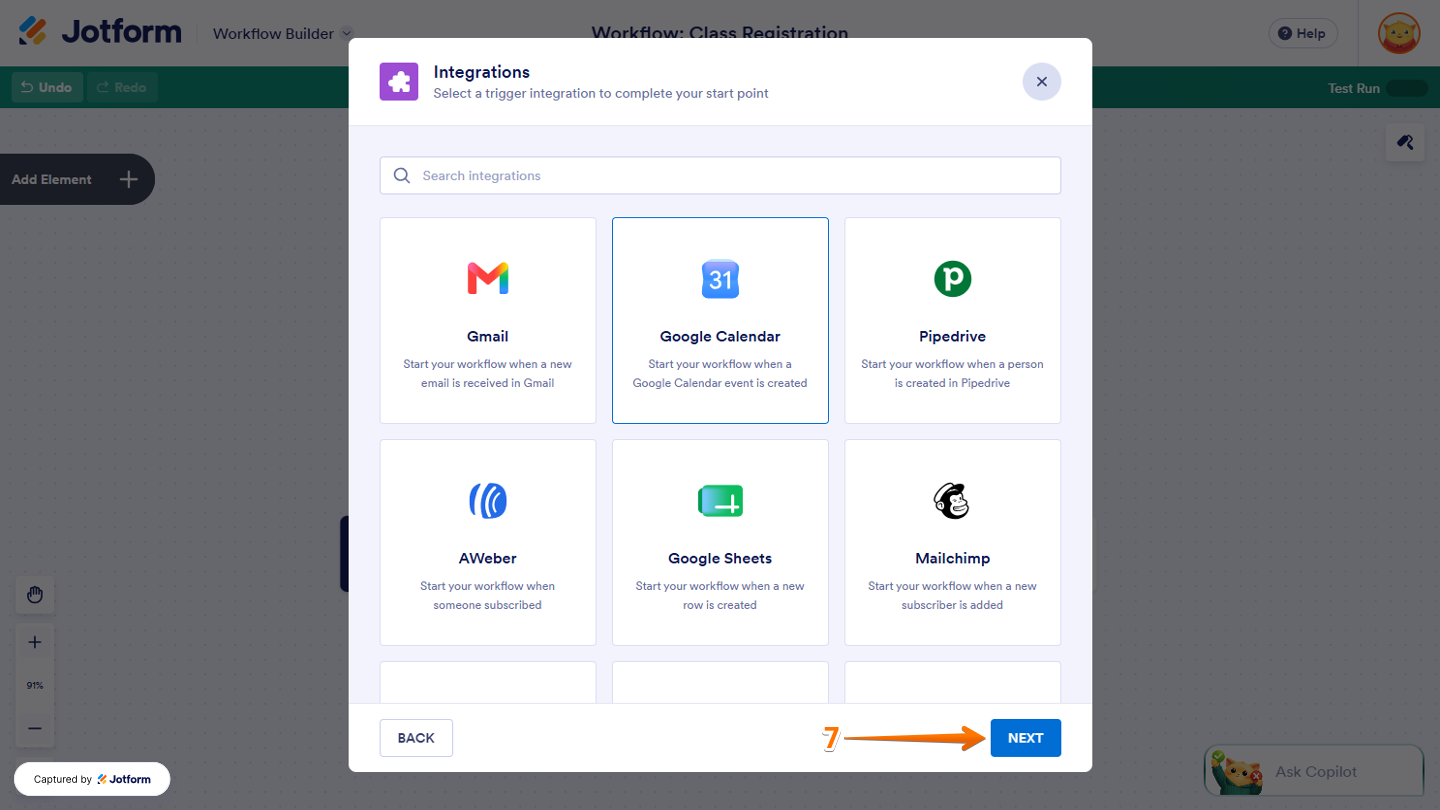Open the Add Element panel
Image resolution: width=1440 pixels, height=810 pixels.
point(75,180)
